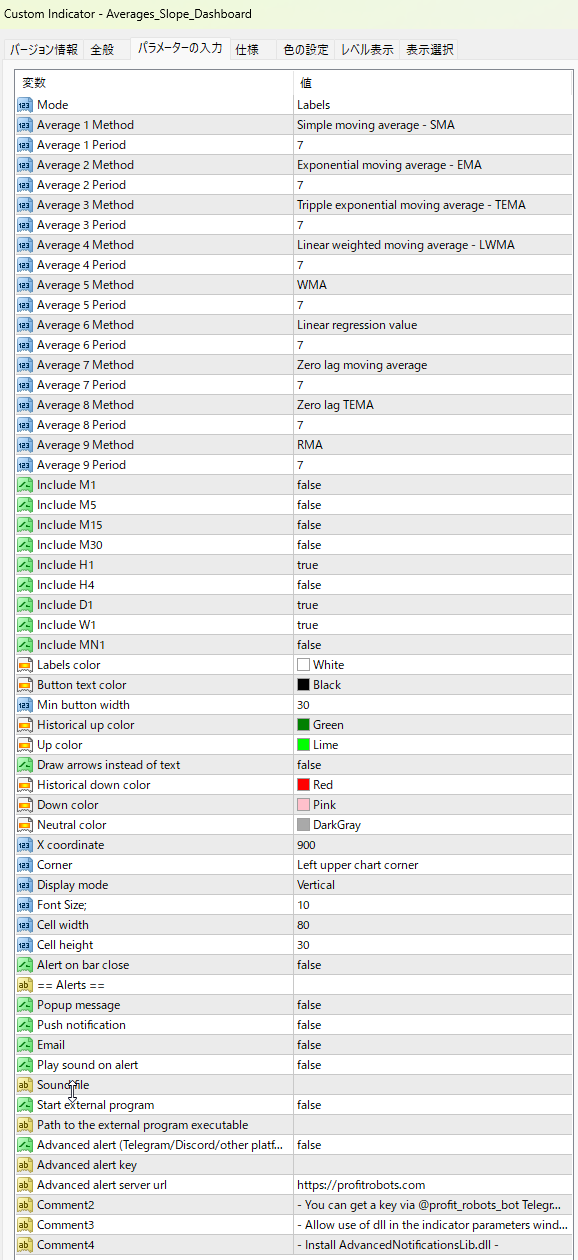Click the boolean icon beside Popup message
The width and height of the screenshot is (578, 1260).
[x=25, y=1005]
